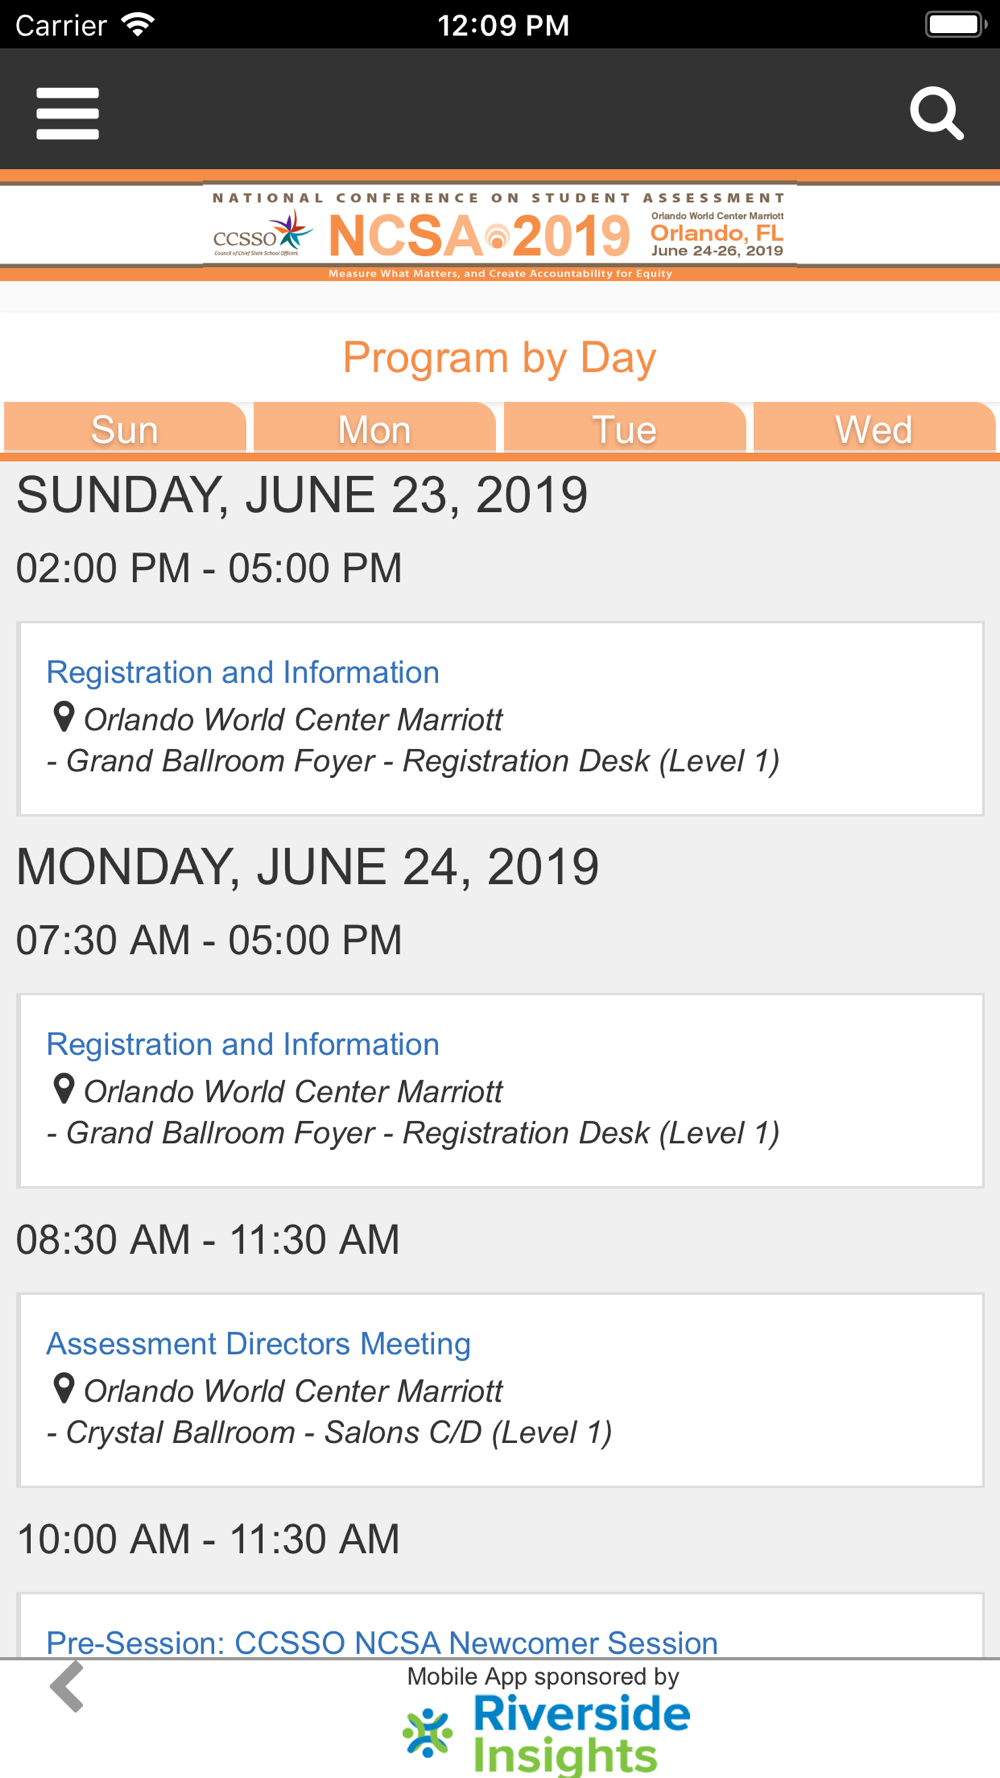Open the hamburger menu
Image resolution: width=1000 pixels, height=1778 pixels.
67,113
